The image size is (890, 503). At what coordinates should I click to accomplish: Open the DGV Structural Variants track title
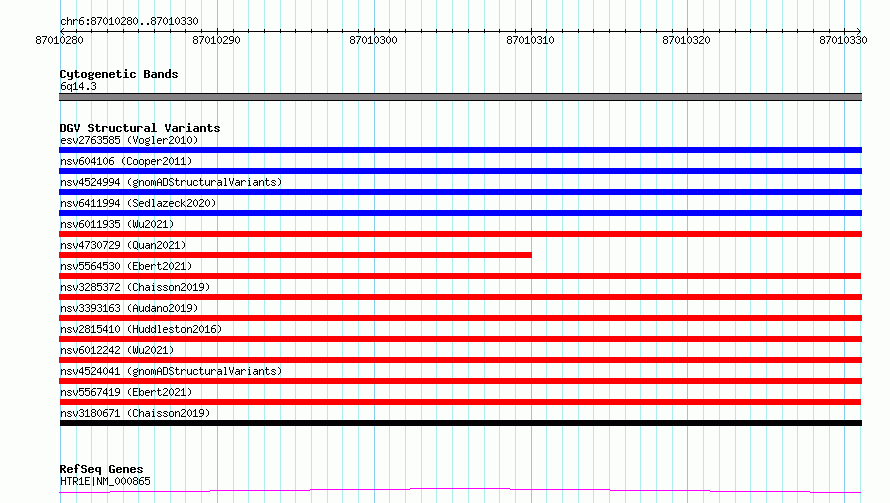(x=140, y=128)
